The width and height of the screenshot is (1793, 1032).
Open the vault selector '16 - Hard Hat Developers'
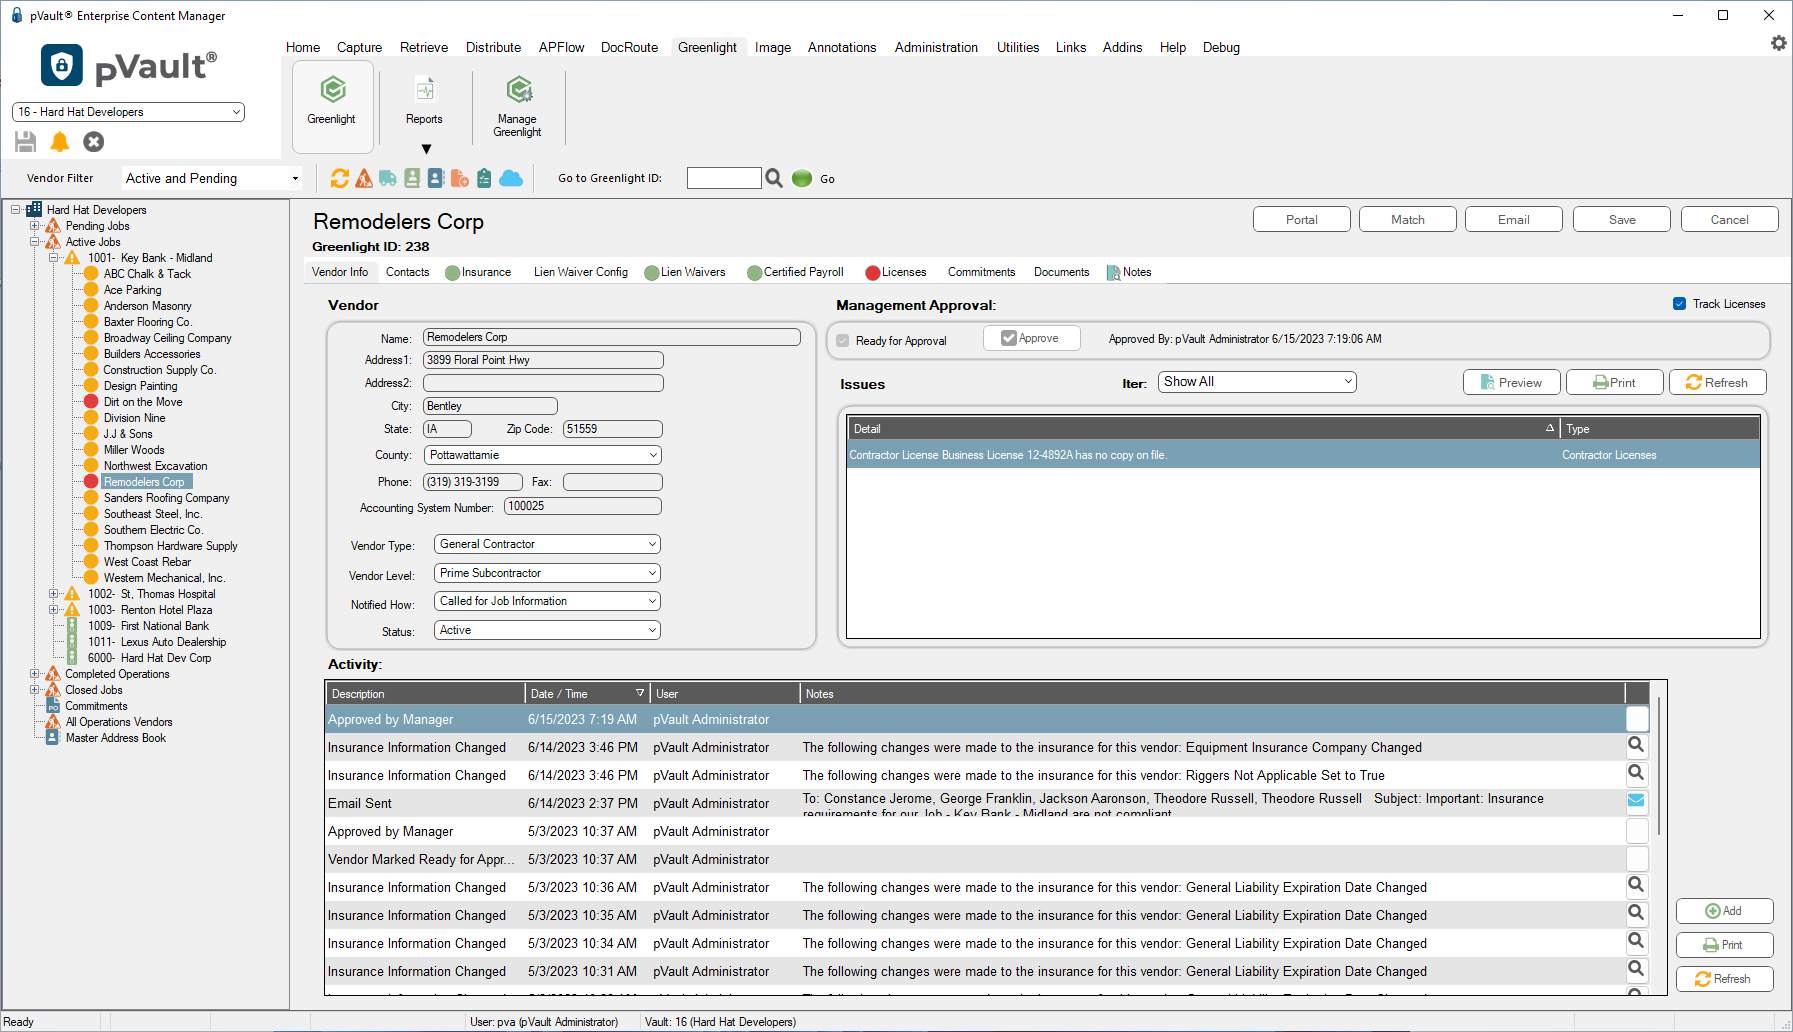pos(128,112)
